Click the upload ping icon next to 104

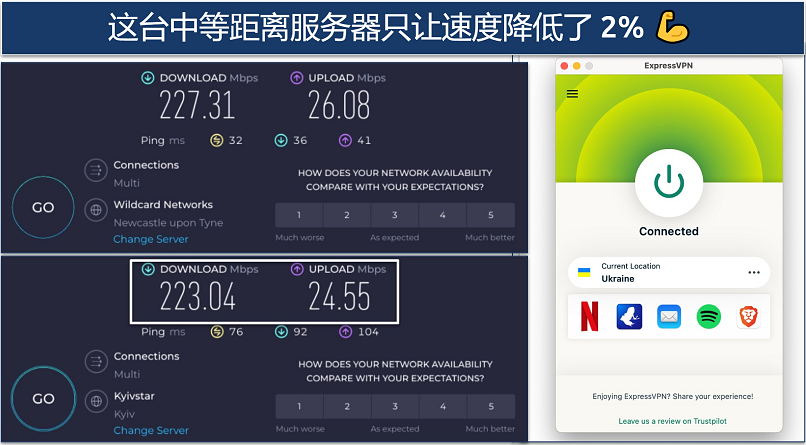pos(345,332)
